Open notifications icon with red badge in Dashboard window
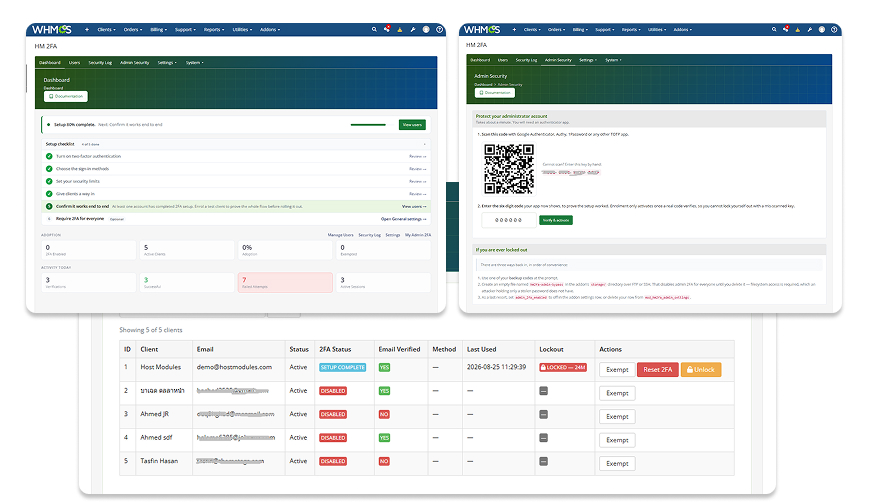The width and height of the screenshot is (892, 502). coord(387,29)
